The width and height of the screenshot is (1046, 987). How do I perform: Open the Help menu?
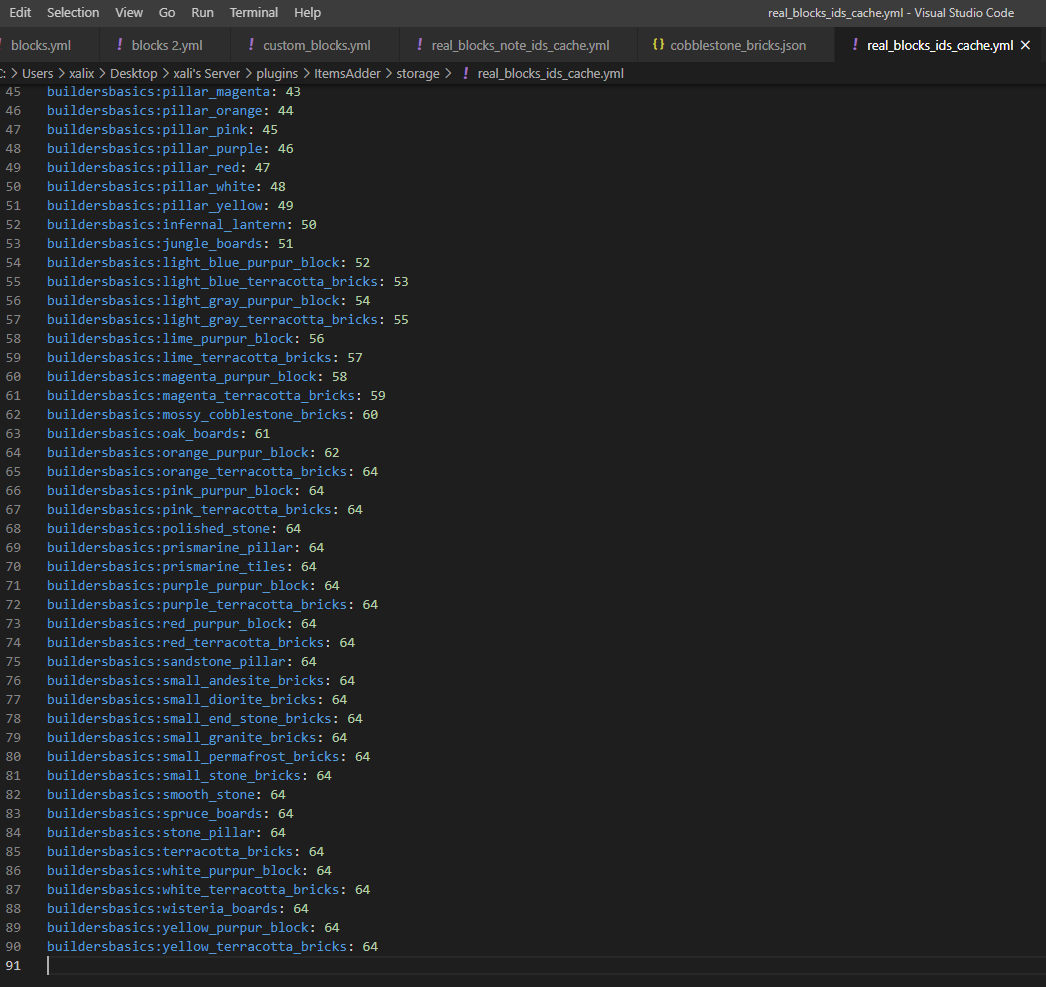[307, 12]
